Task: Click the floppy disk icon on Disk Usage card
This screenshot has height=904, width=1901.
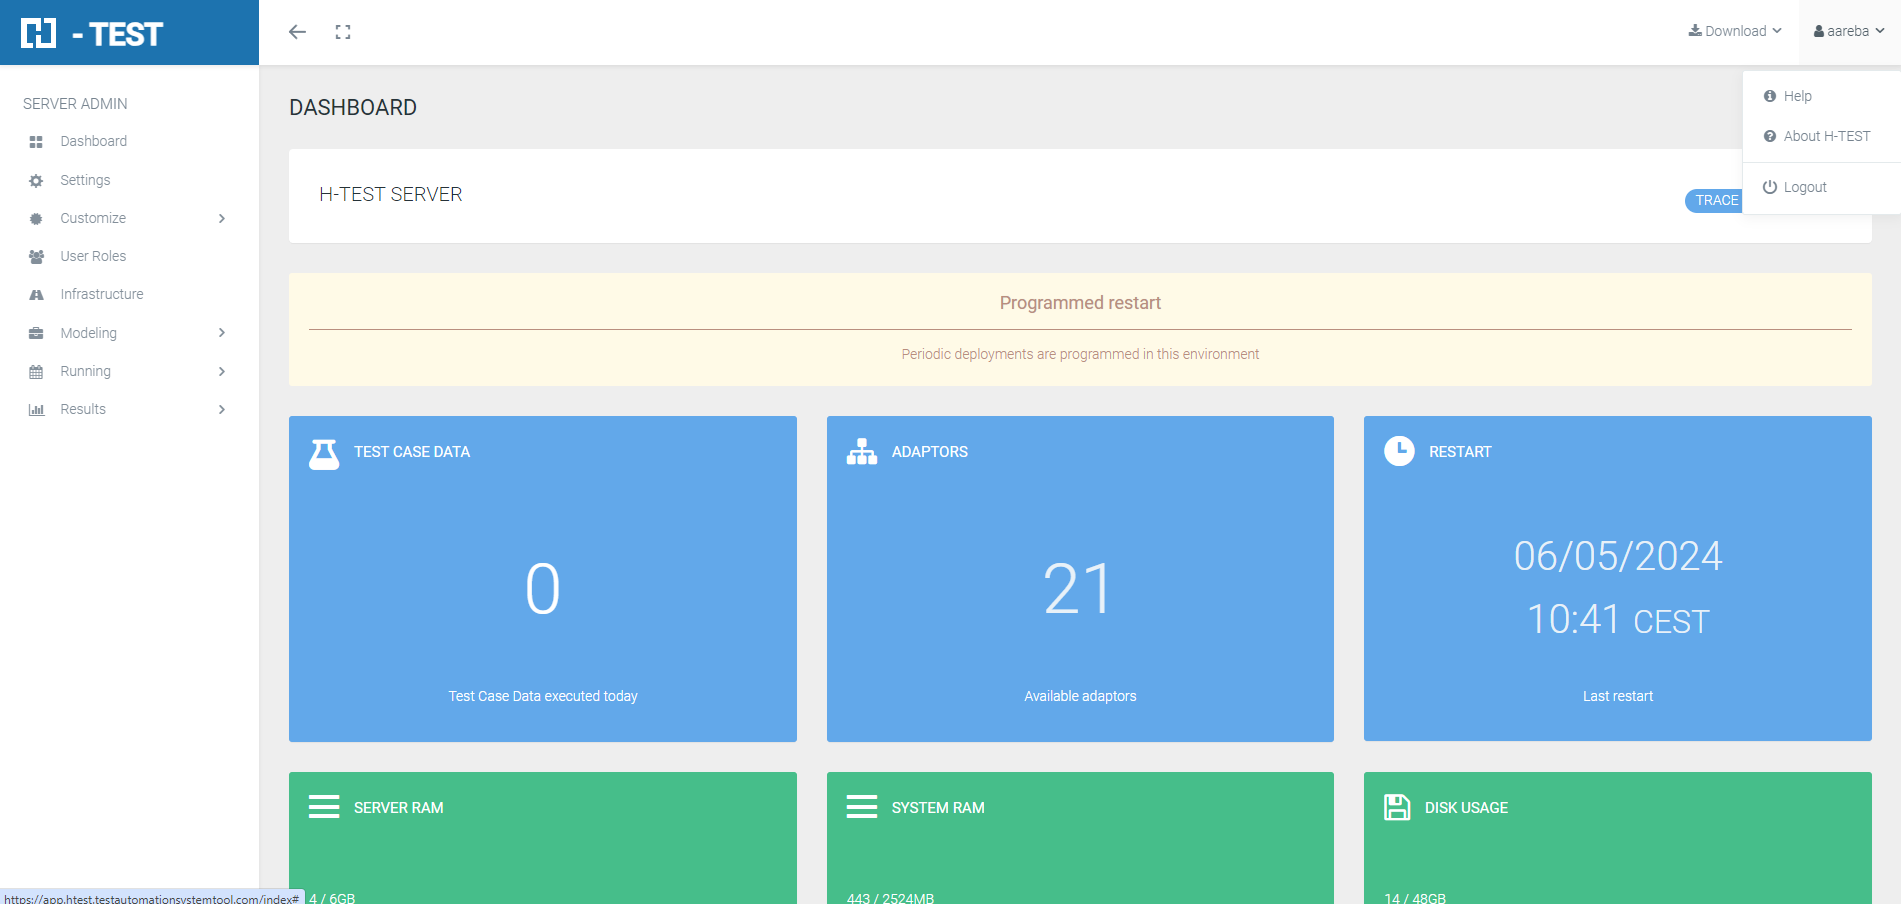Action: click(1396, 807)
